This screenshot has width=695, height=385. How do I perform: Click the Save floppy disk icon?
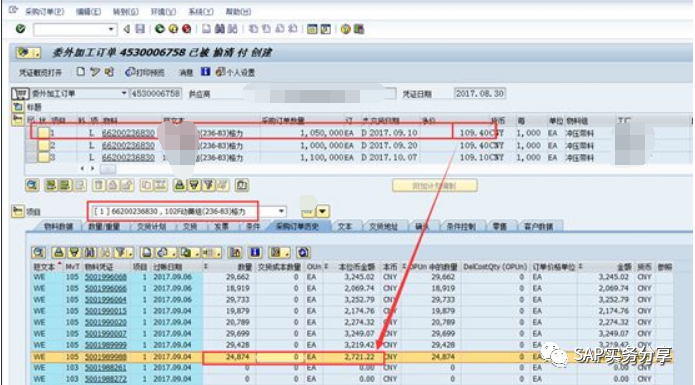tap(140, 29)
